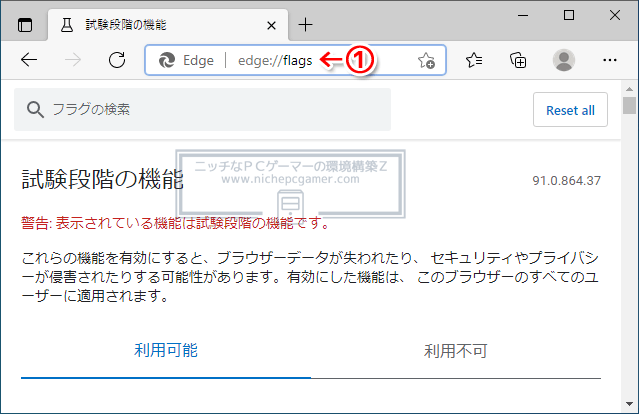Go back to the previous page
Image resolution: width=639 pixels, height=414 pixels.
coord(29,60)
